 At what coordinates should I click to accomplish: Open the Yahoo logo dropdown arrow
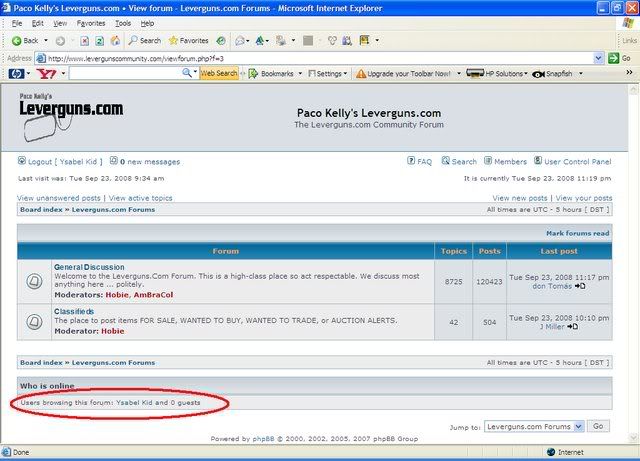(63, 74)
